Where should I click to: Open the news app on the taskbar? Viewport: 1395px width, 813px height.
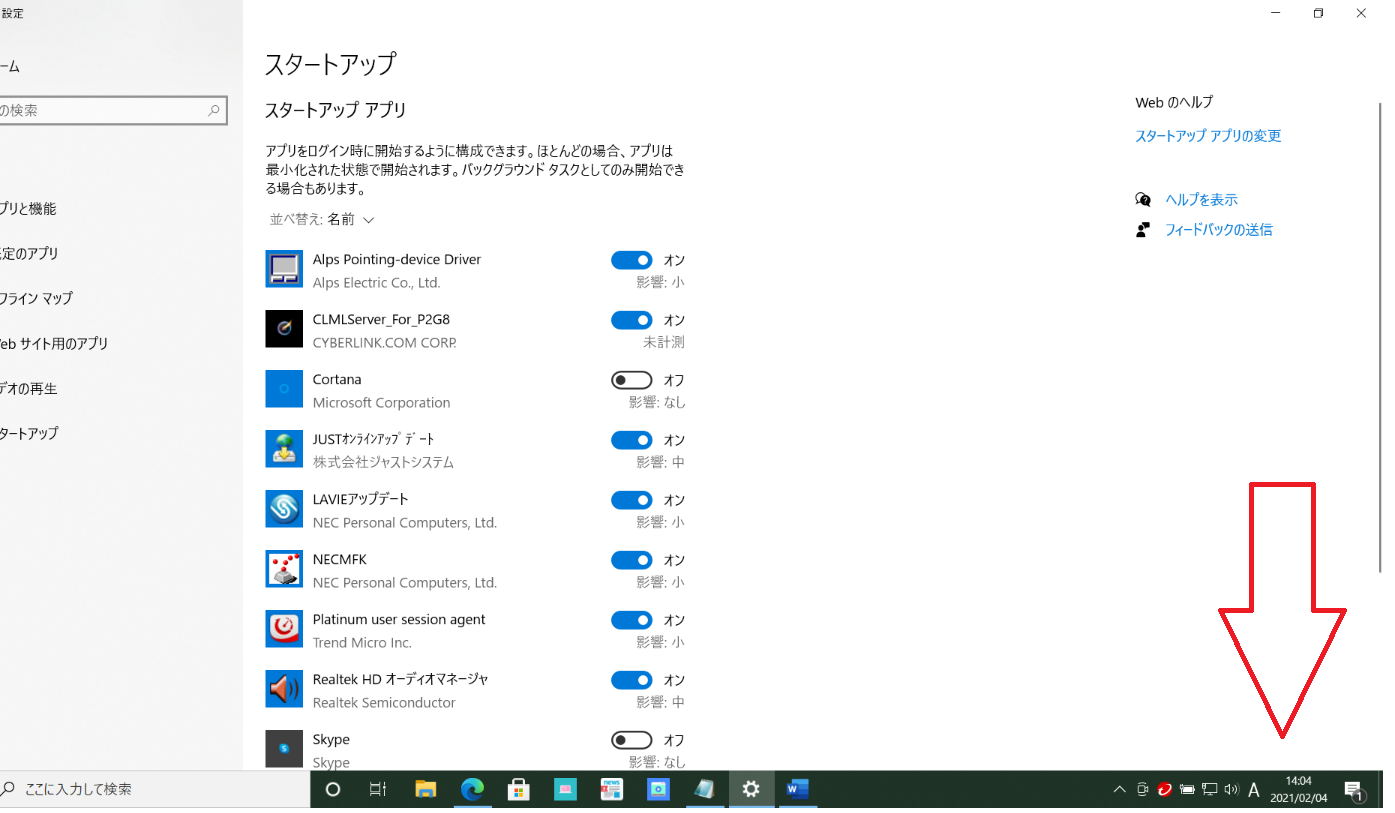pos(611,790)
